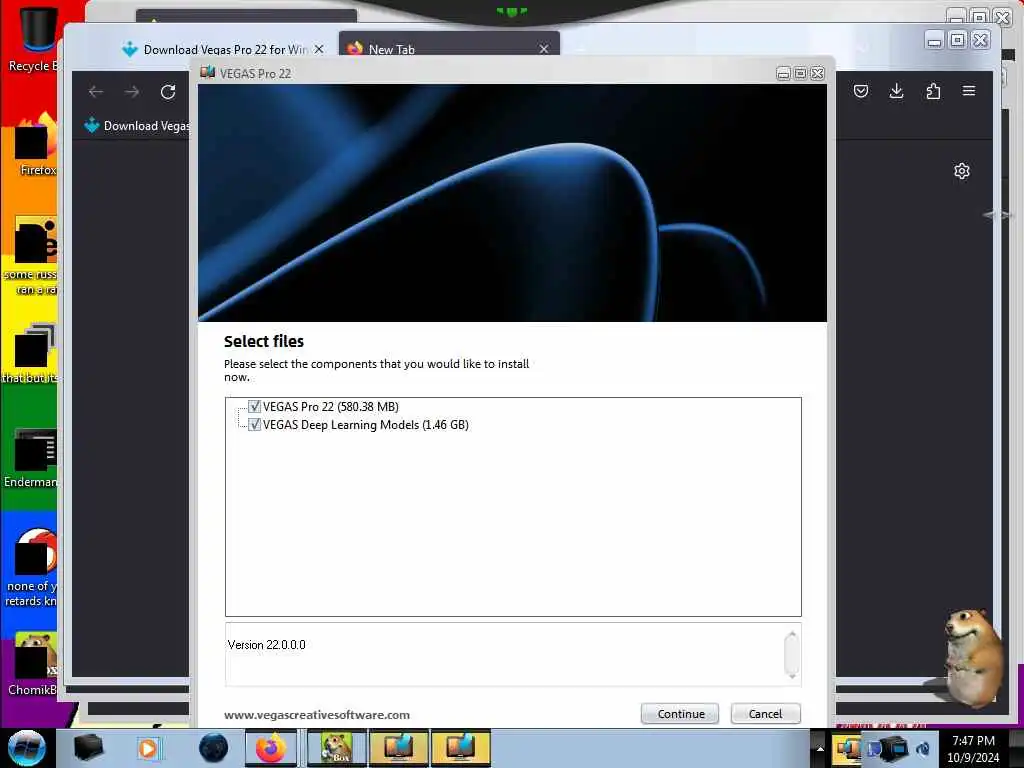
Task: Open the Windows Start menu
Action: [x=26, y=748]
